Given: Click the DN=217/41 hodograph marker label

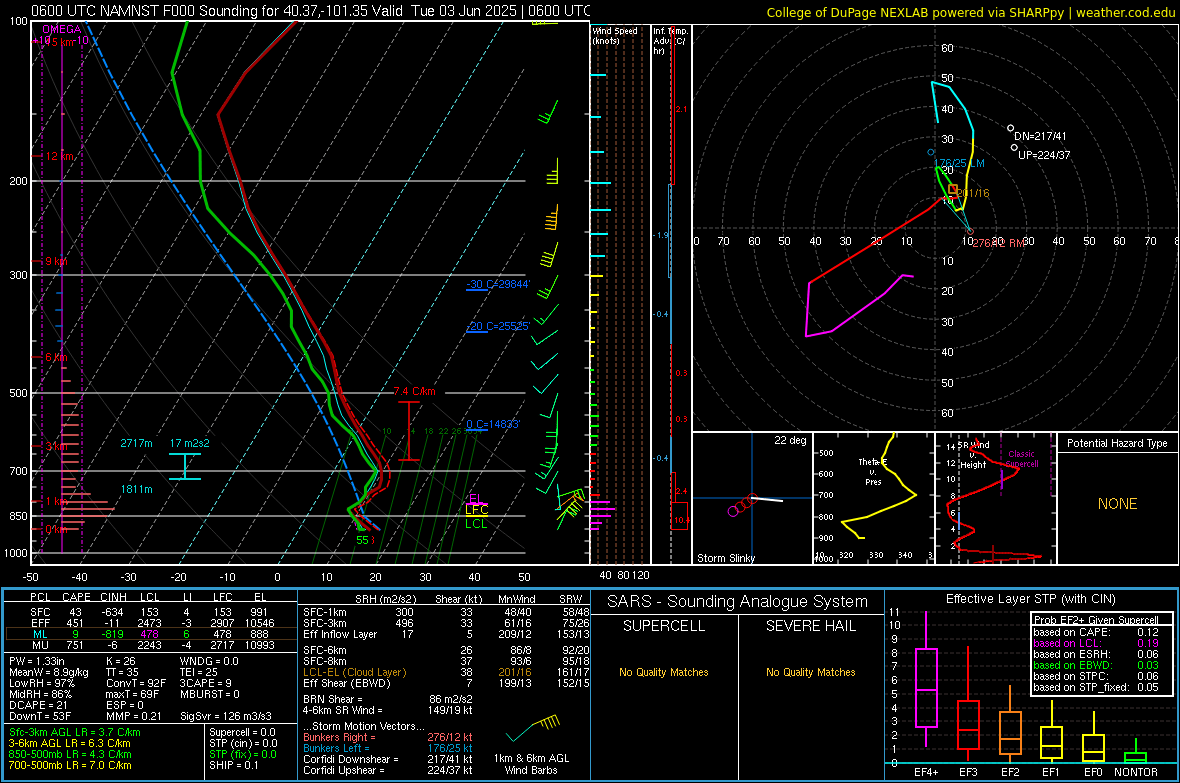Looking at the screenshot, I should coord(1040,136).
